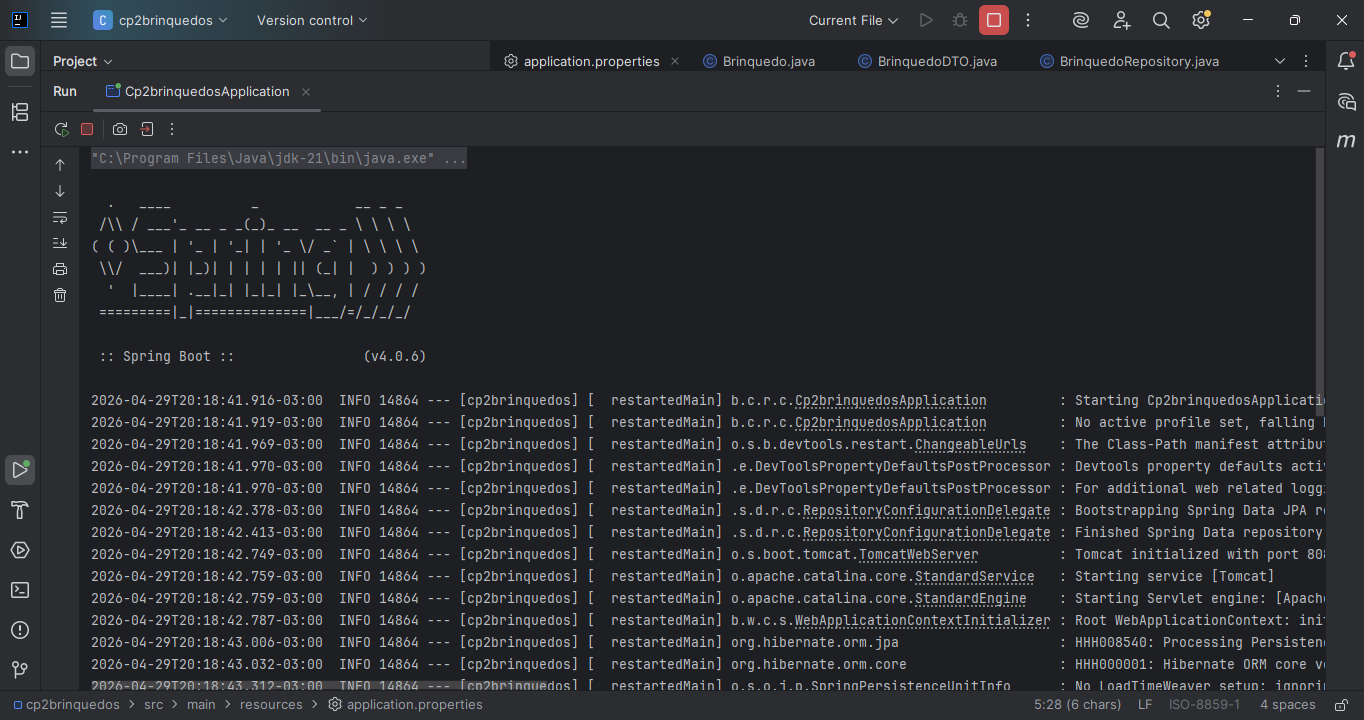1364x720 pixels.
Task: Rerun Cp2brinquedosApplication
Action: [x=61, y=129]
